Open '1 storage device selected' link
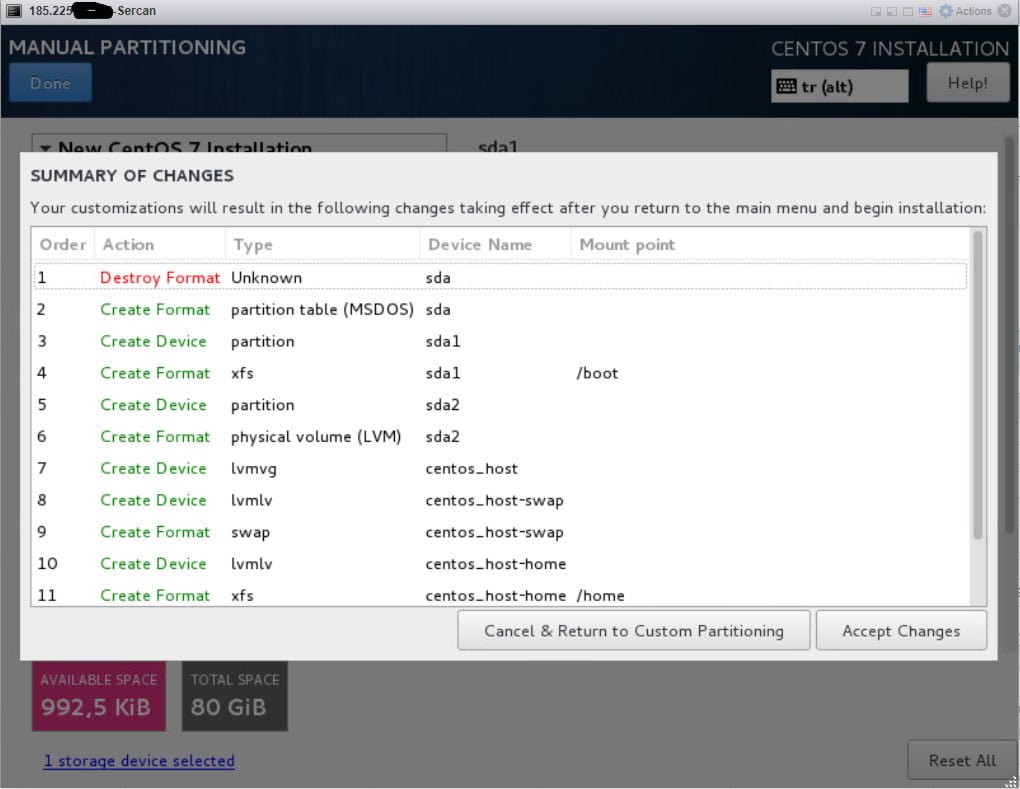The width and height of the screenshot is (1020, 789). tap(139, 760)
